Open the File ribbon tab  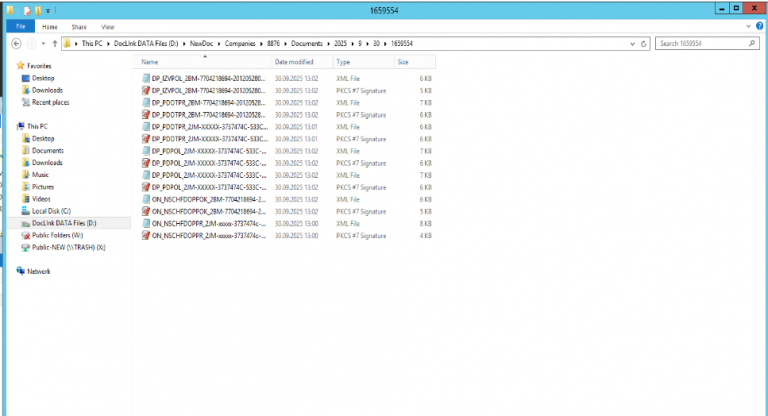(21, 26)
